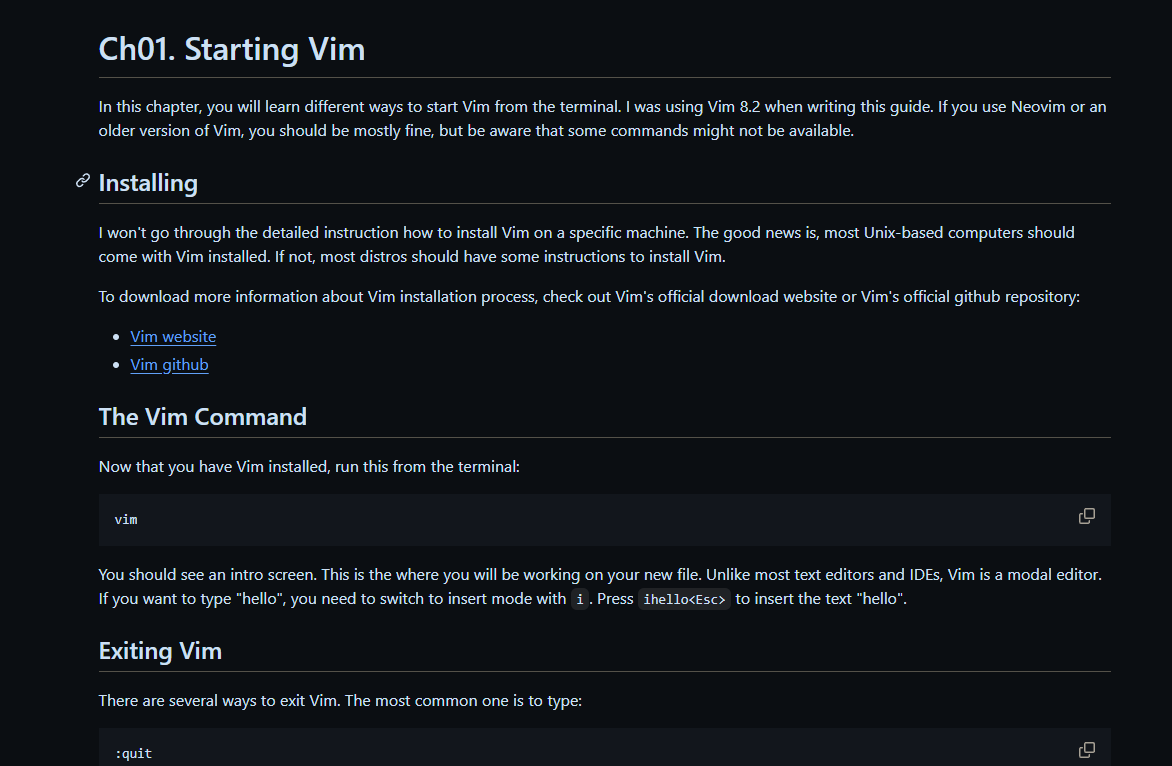Click the paragraph about Unix-based computers
This screenshot has width=1172, height=766.
pyautogui.click(x=587, y=244)
